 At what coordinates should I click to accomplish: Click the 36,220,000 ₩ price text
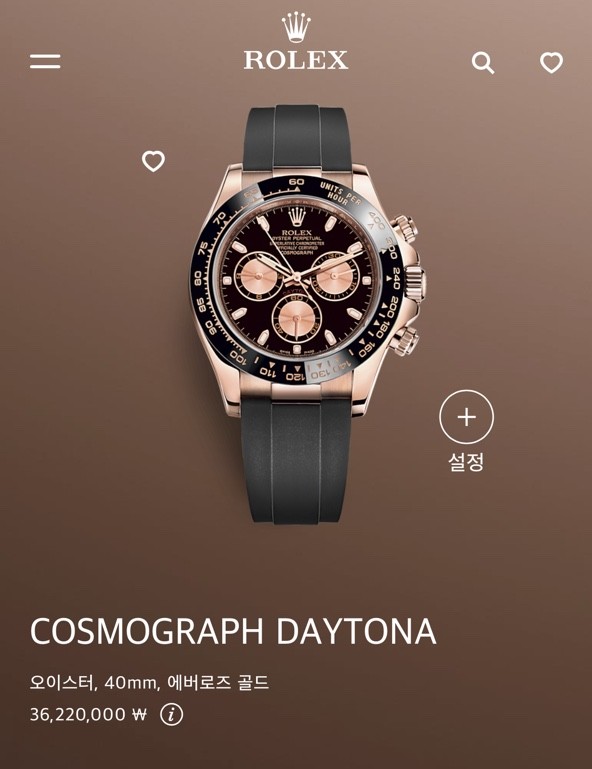[x=88, y=714]
